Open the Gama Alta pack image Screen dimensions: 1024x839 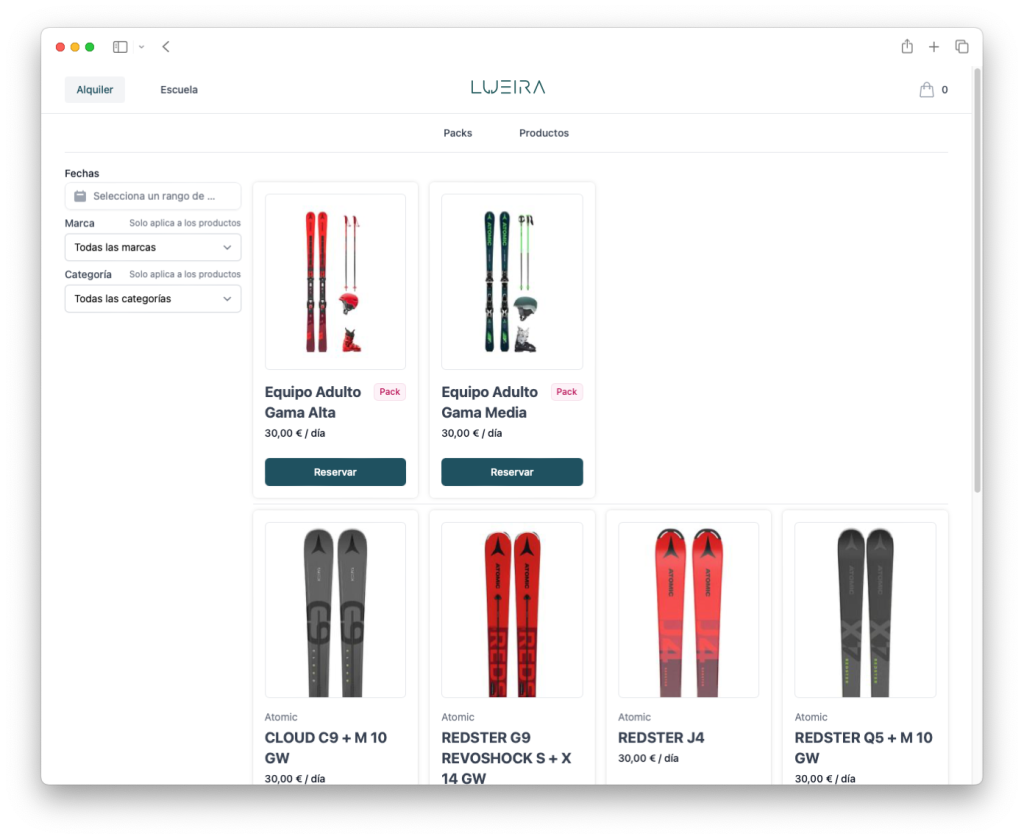click(x=335, y=282)
